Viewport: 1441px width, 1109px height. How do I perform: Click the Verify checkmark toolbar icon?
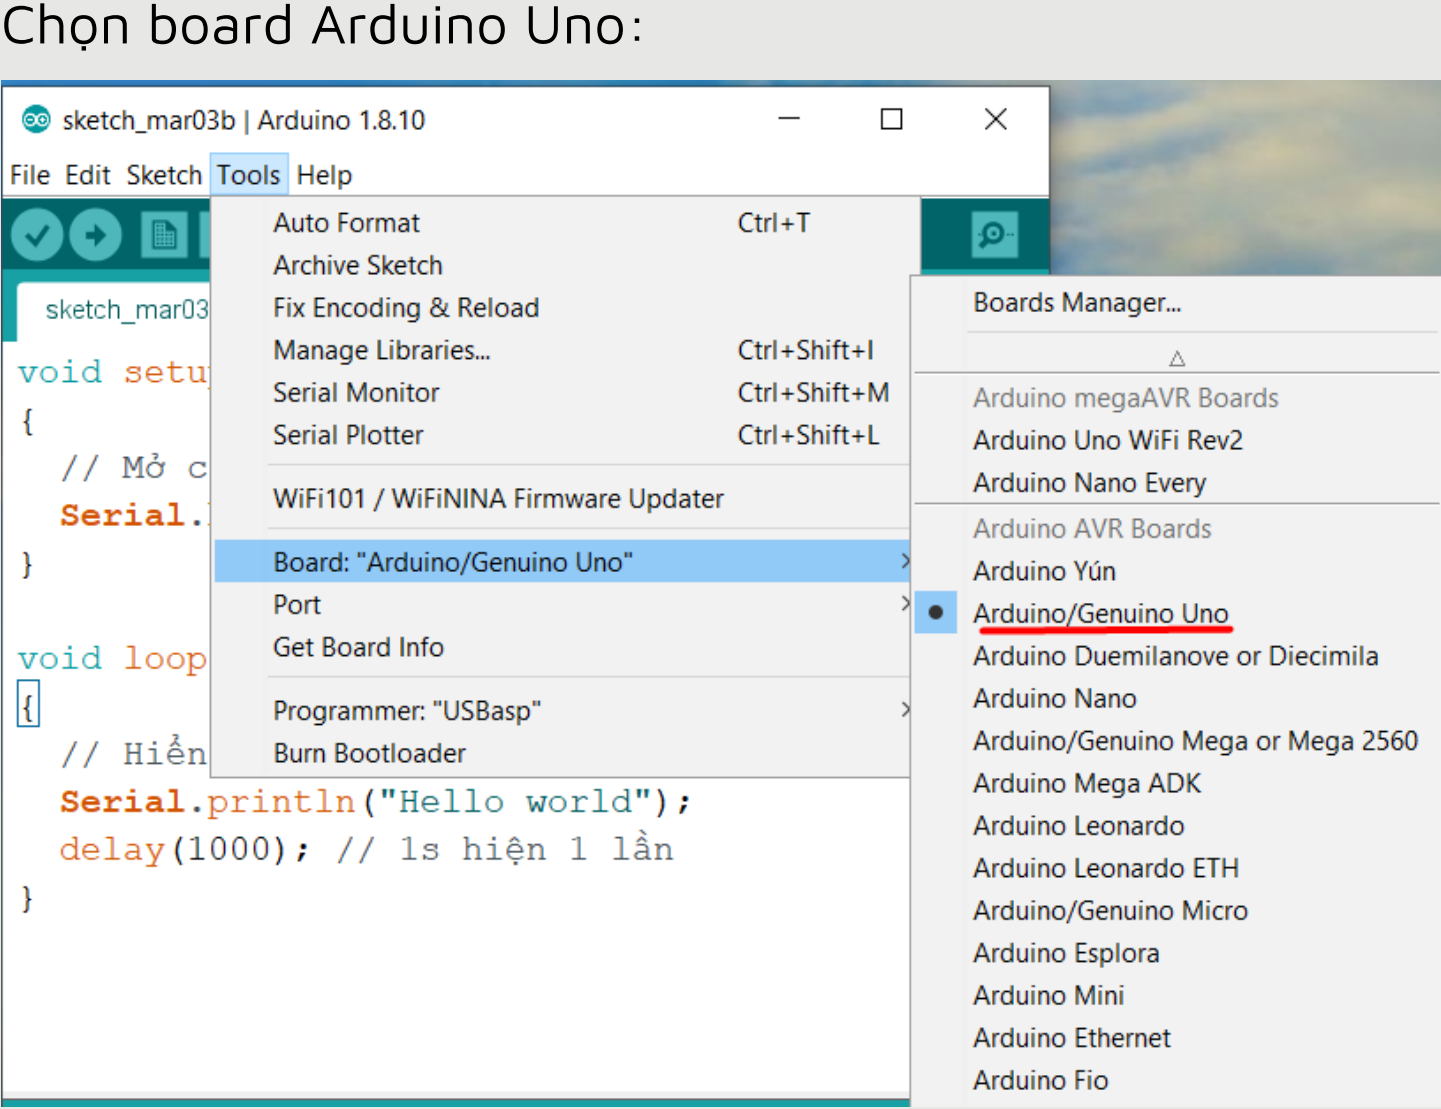point(37,236)
